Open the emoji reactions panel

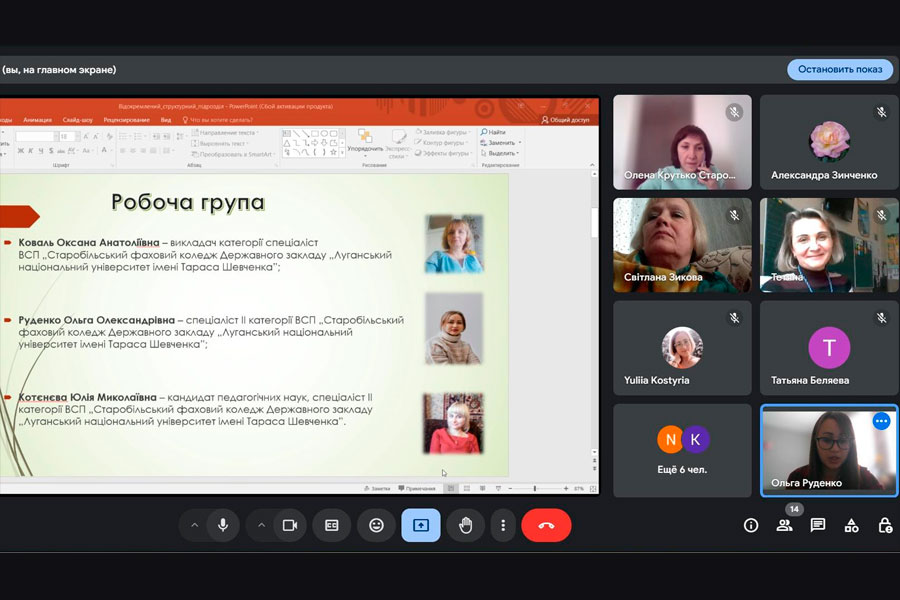[376, 525]
